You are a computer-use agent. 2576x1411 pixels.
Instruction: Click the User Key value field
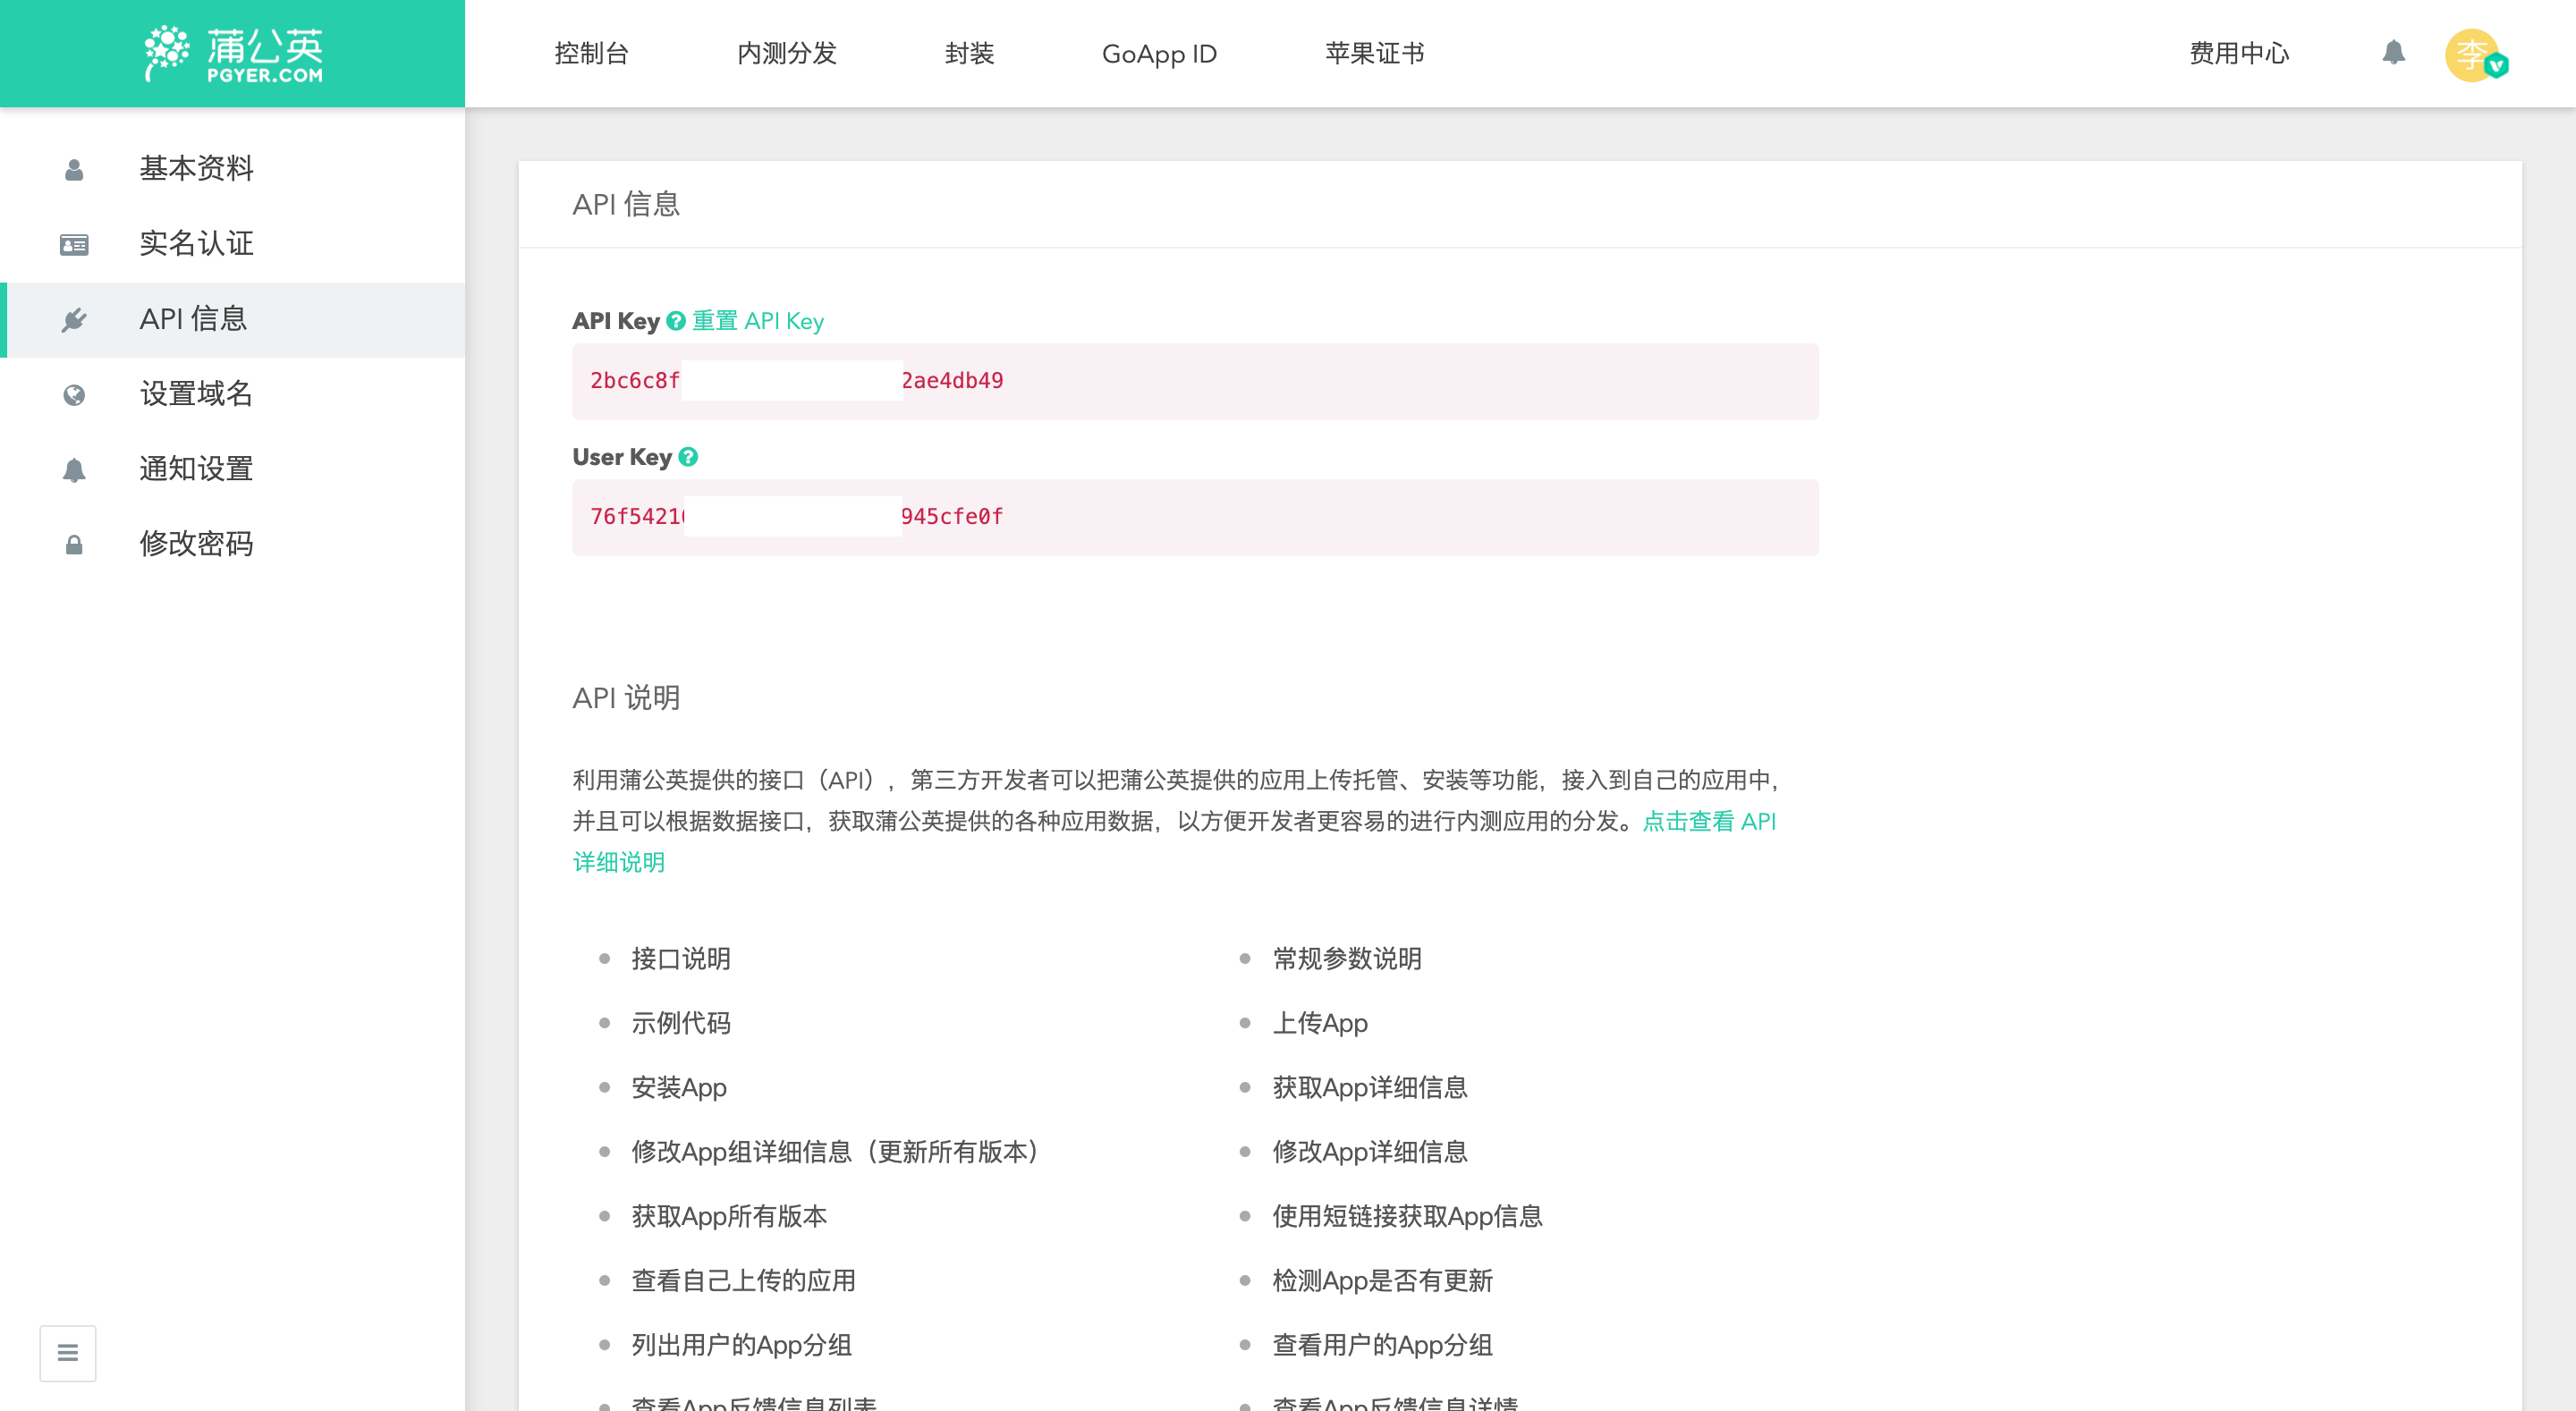[x=1195, y=517]
